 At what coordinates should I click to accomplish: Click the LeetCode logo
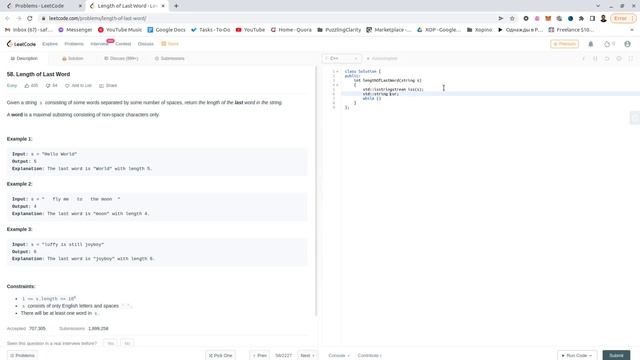[21, 44]
